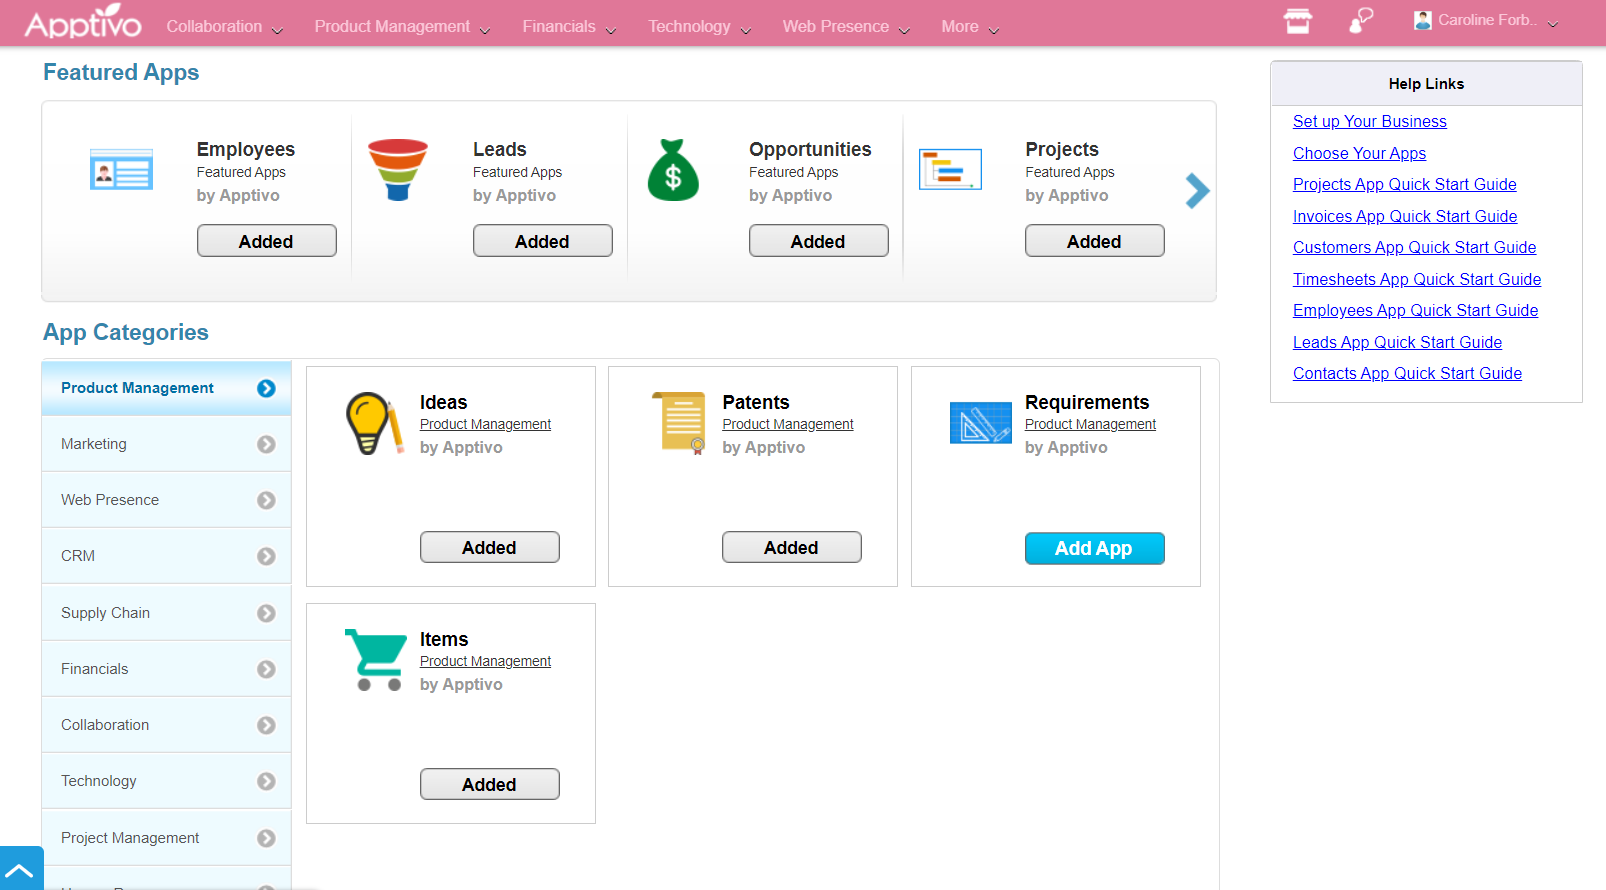The width and height of the screenshot is (1606, 890).
Task: Click Product Management link under Items
Action: pyautogui.click(x=485, y=661)
